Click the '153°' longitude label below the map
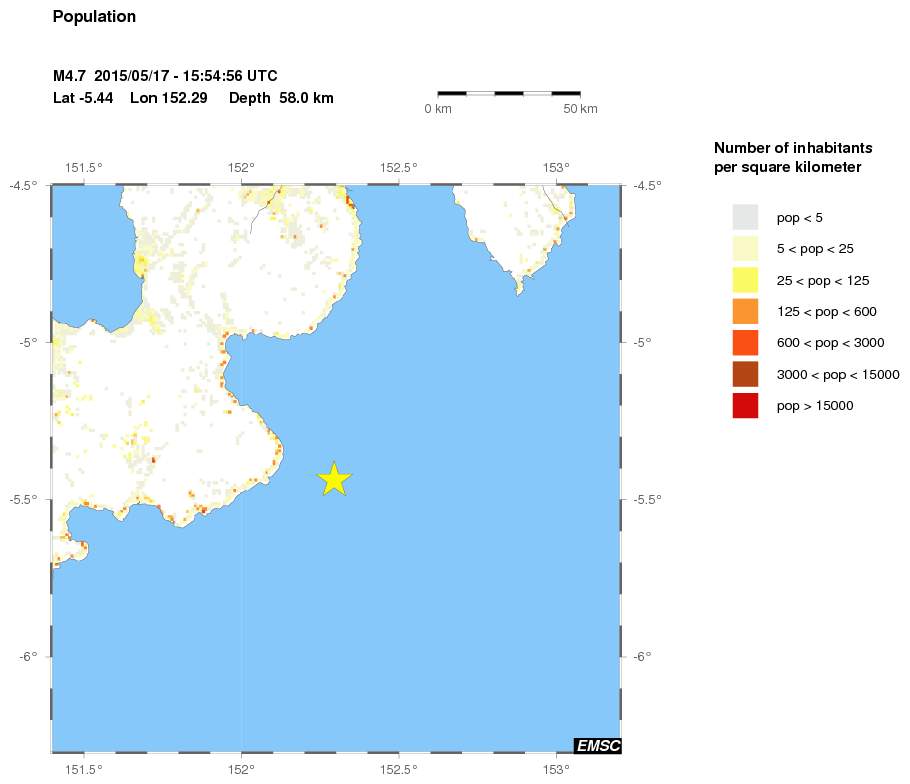This screenshot has height=784, width=910. (x=556, y=769)
